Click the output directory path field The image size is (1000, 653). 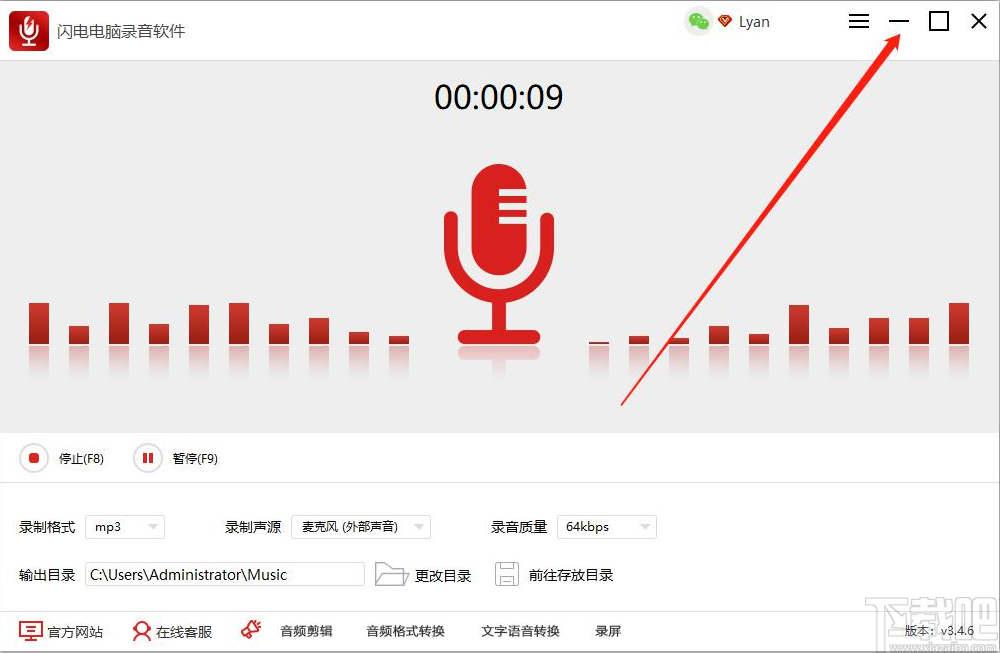pyautogui.click(x=225, y=573)
